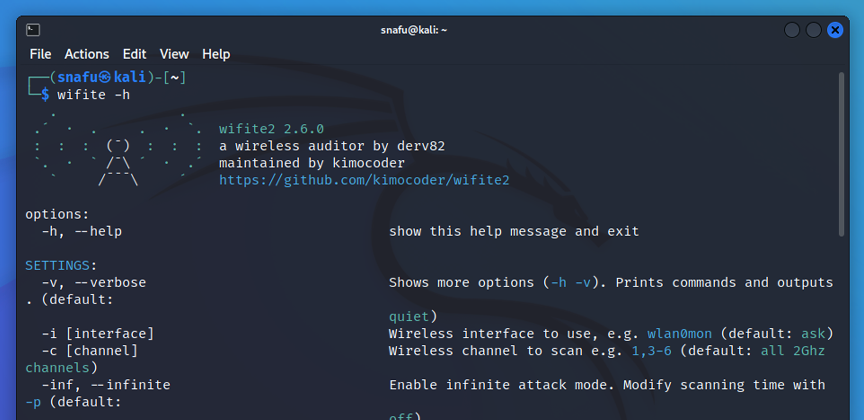Open the kimocoder wifite2 GitHub link
This screenshot has height=420, width=864.
[364, 180]
